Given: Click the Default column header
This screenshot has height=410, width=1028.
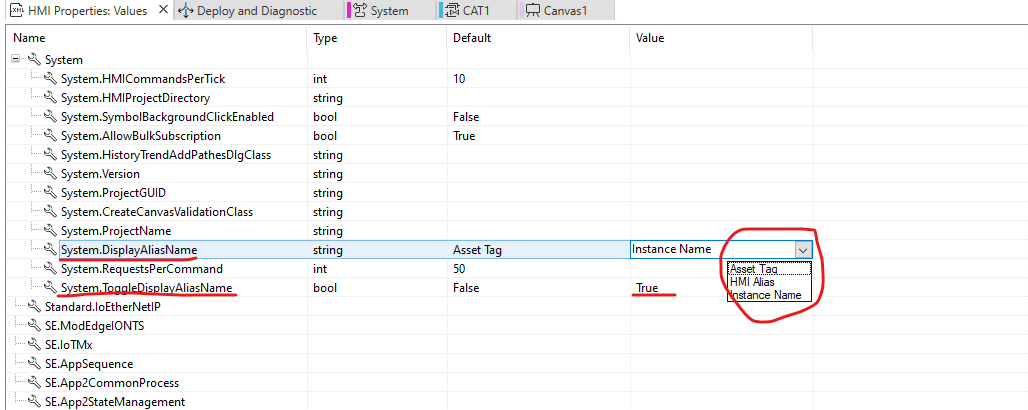Looking at the screenshot, I should 538,38.
